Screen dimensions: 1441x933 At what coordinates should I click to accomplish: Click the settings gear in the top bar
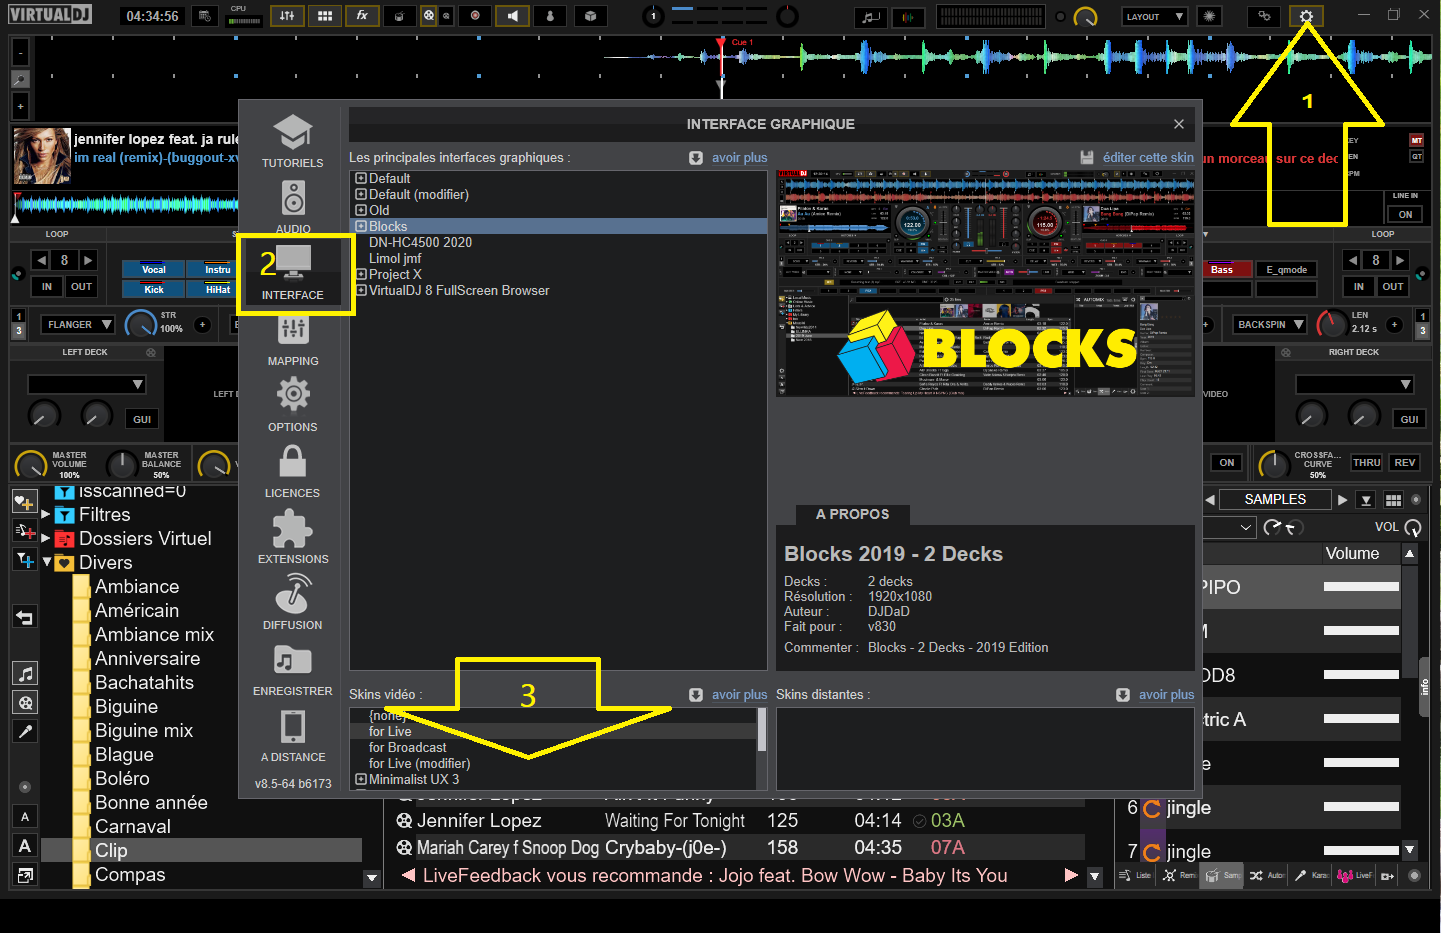coord(1306,16)
